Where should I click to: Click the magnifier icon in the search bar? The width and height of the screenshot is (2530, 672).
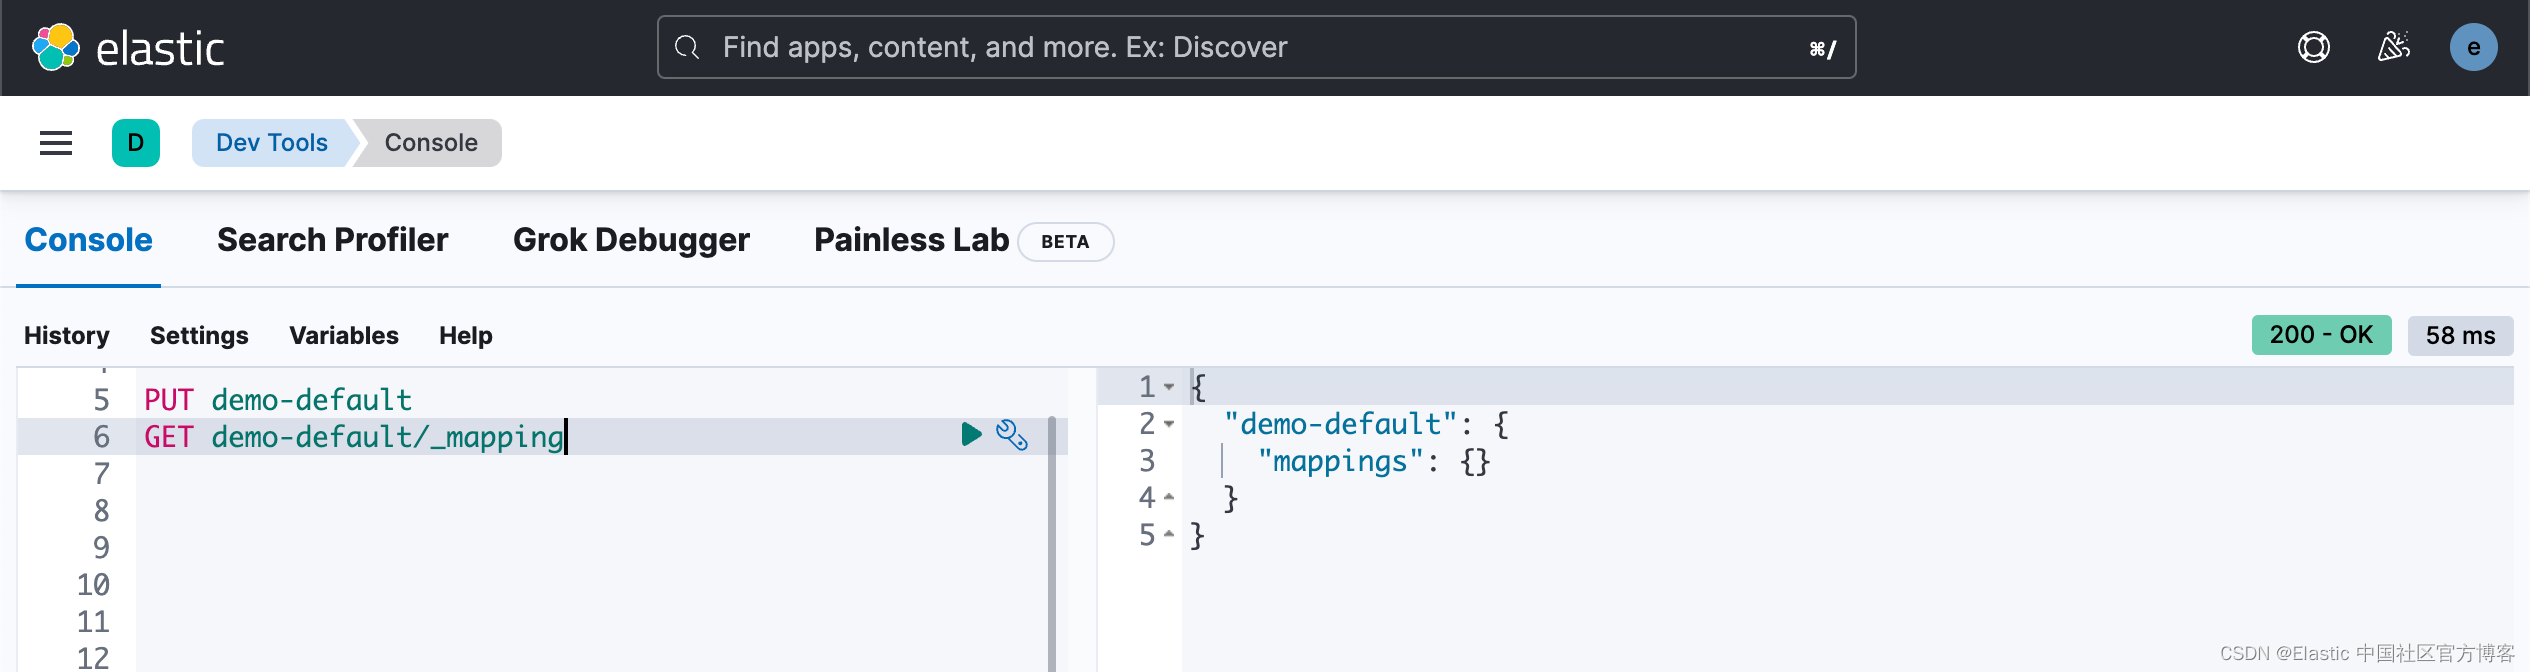(687, 47)
